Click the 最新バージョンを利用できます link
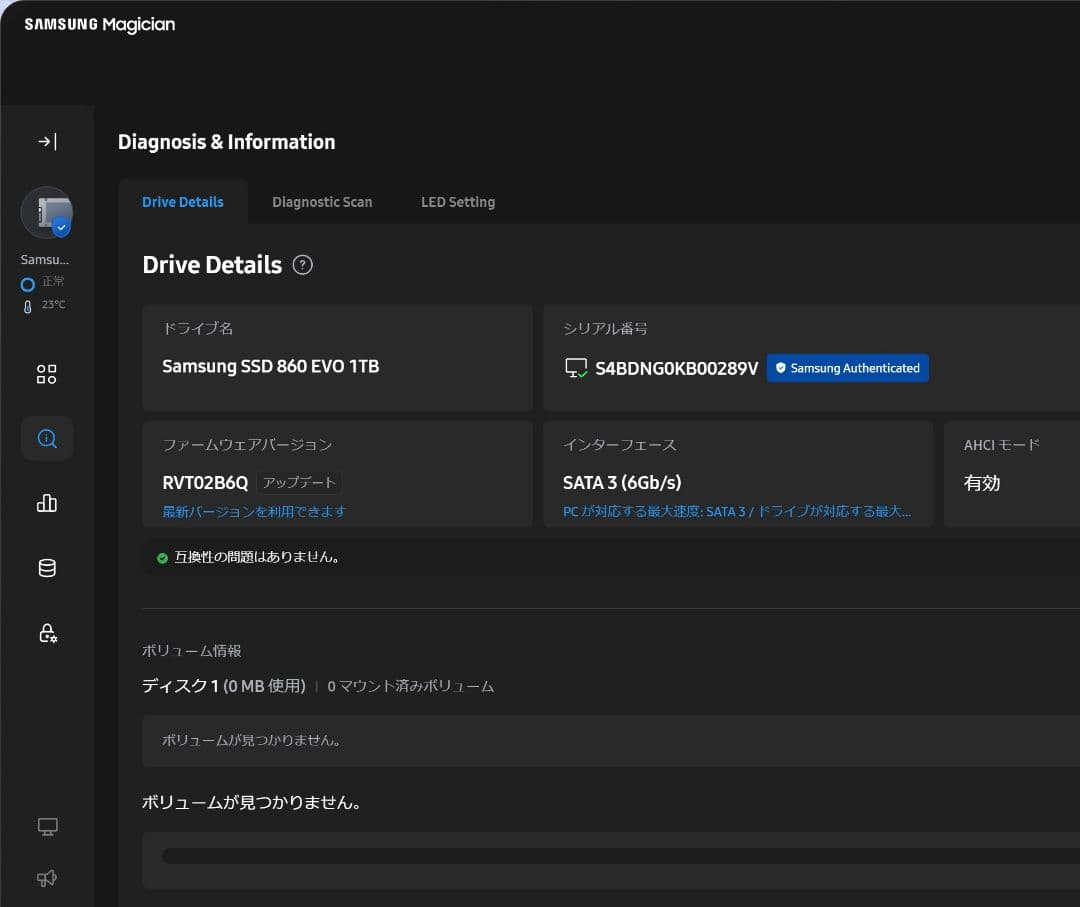The height and width of the screenshot is (907, 1080). 254,511
